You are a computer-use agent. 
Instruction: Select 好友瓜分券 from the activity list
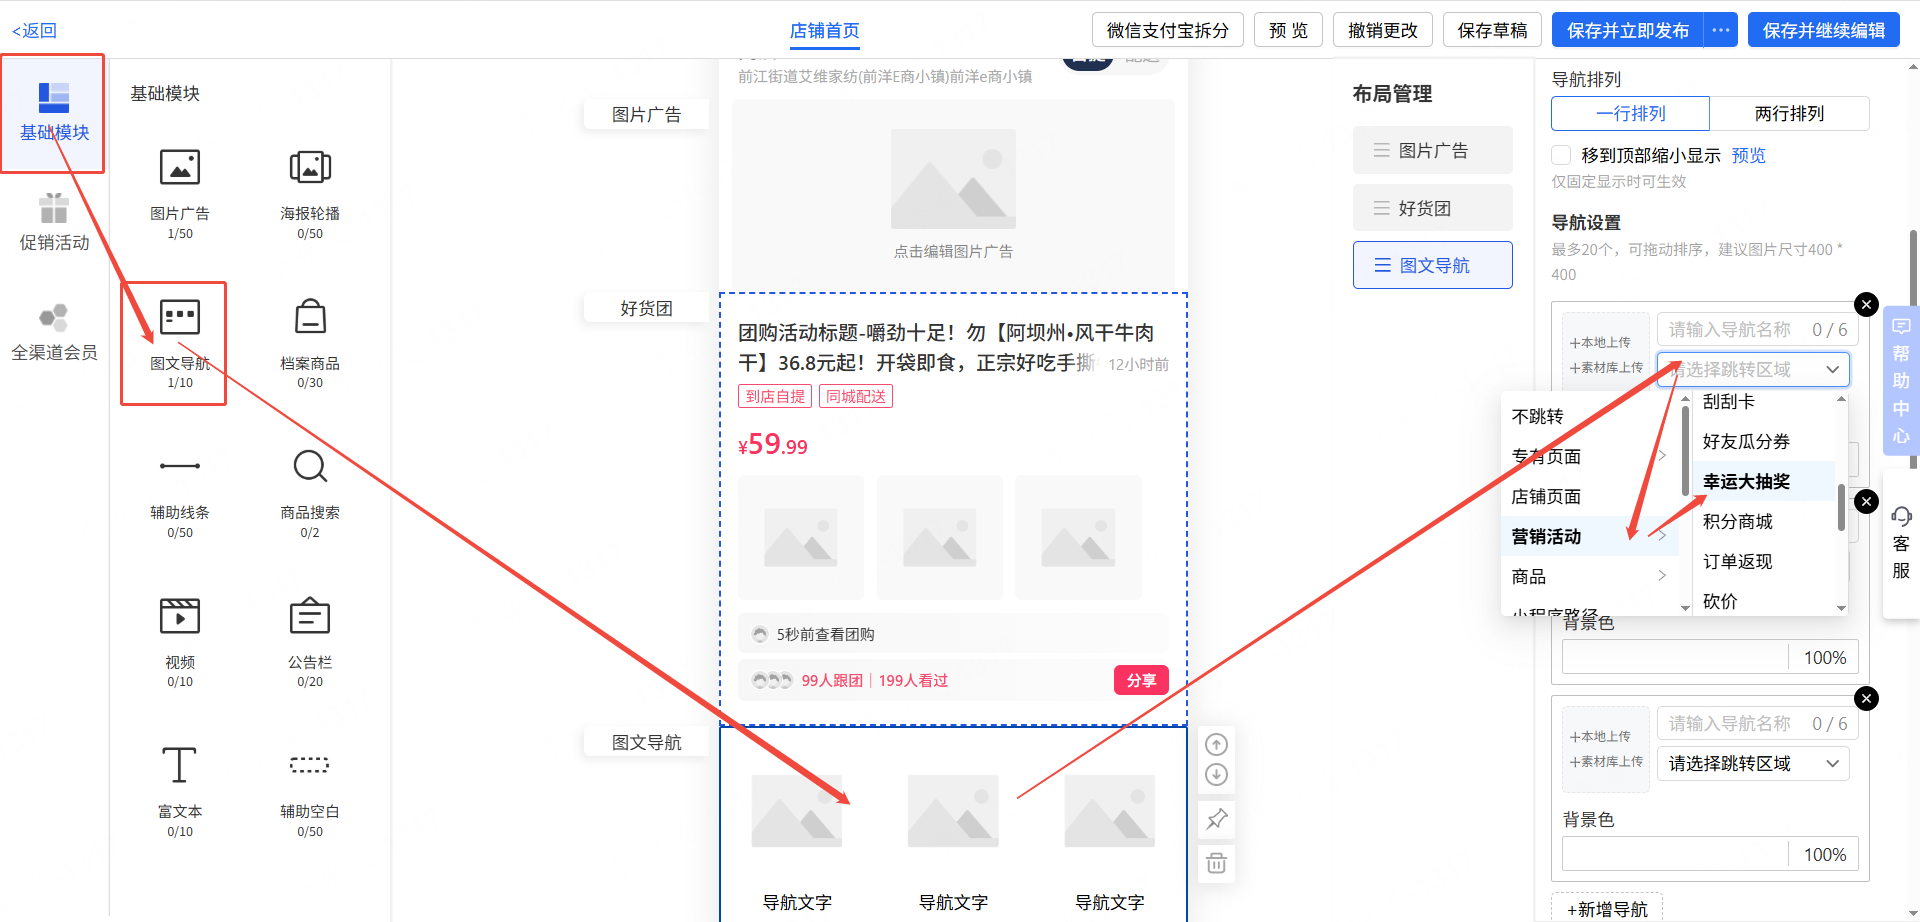1764,441
